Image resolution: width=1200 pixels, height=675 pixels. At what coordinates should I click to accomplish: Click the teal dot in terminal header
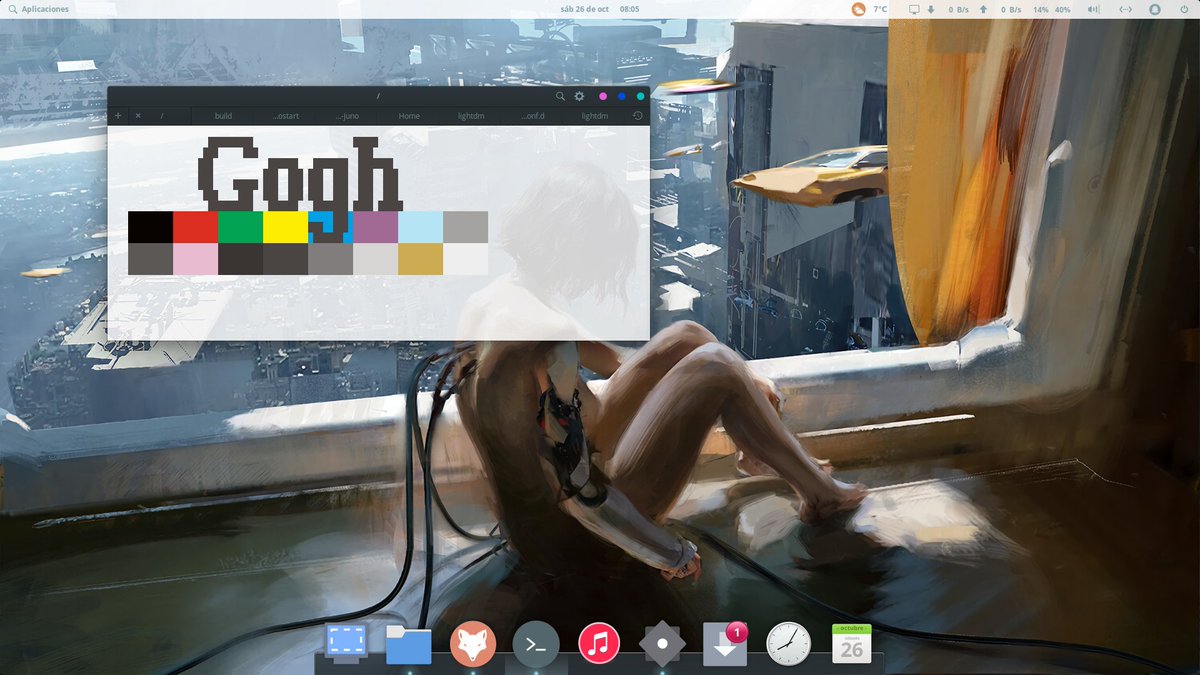[640, 96]
